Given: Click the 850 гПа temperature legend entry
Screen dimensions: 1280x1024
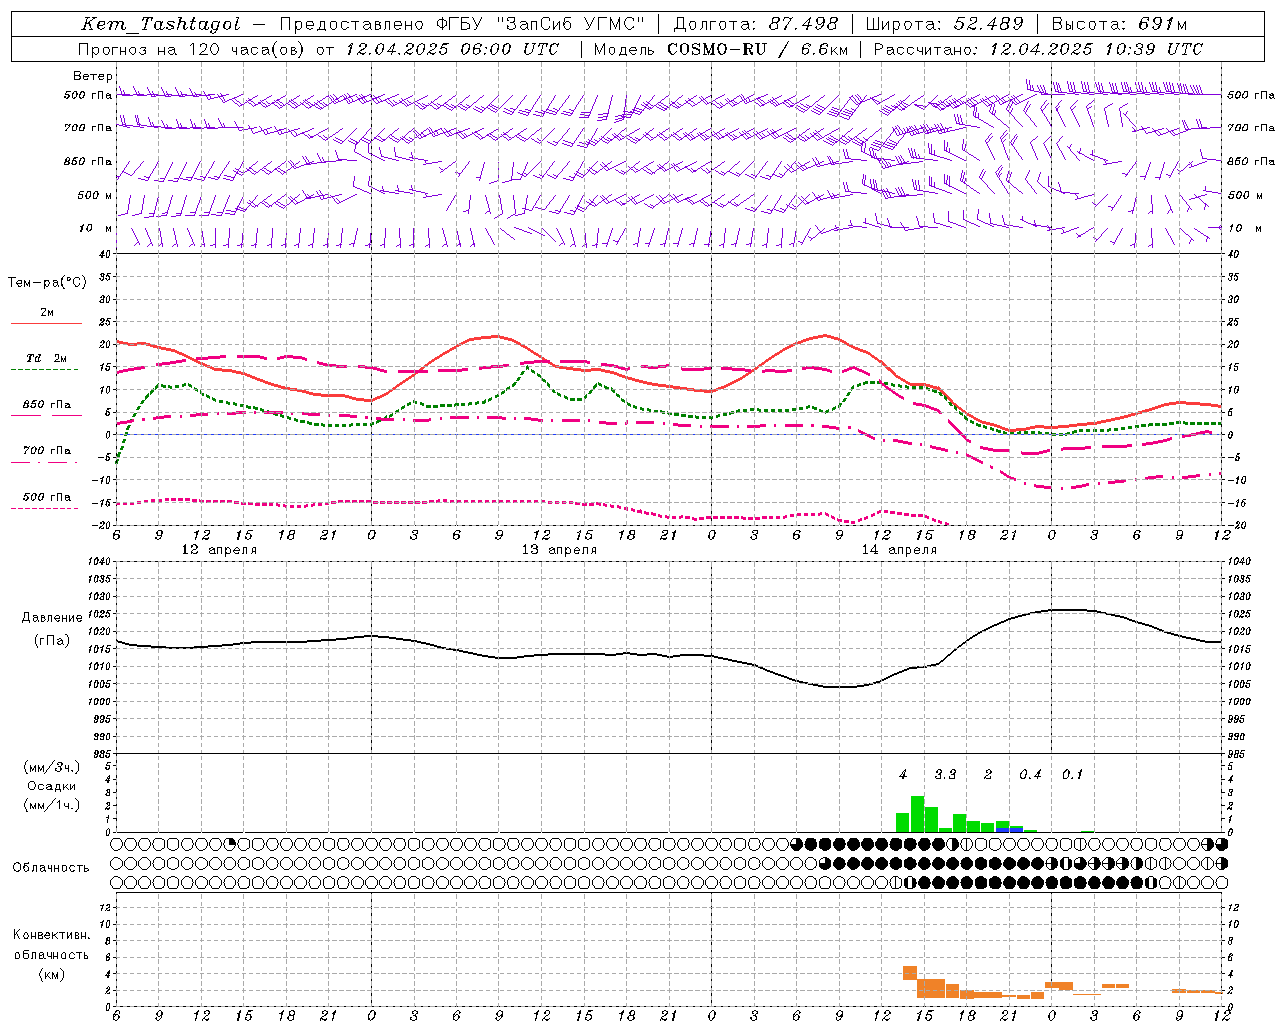Looking at the screenshot, I should click(47, 407).
